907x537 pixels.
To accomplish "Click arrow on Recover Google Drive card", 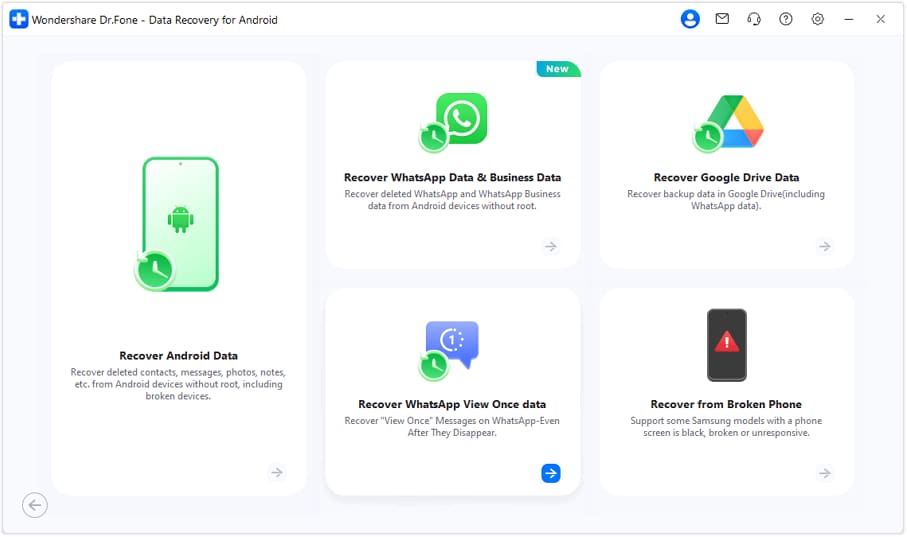I will [x=825, y=247].
